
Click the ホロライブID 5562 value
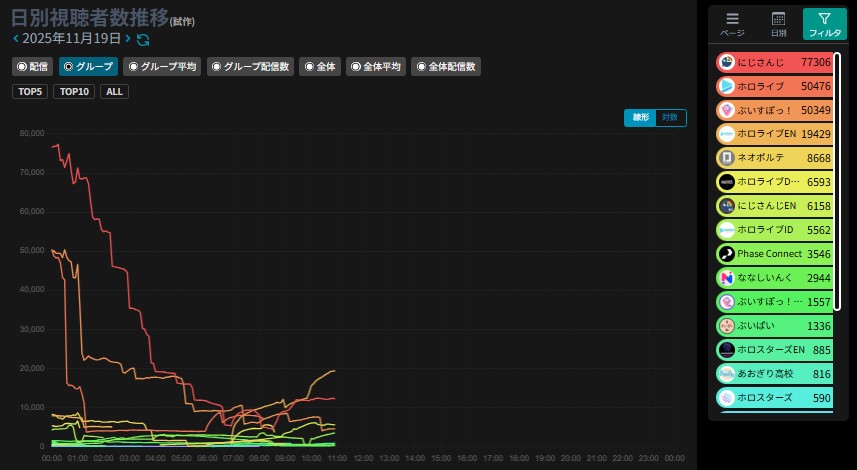click(x=819, y=230)
